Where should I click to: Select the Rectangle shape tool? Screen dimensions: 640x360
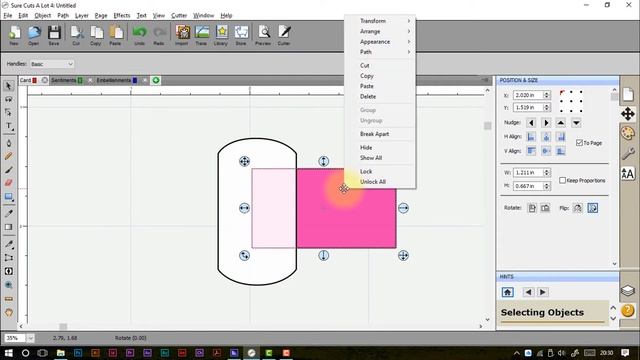tap(9, 198)
